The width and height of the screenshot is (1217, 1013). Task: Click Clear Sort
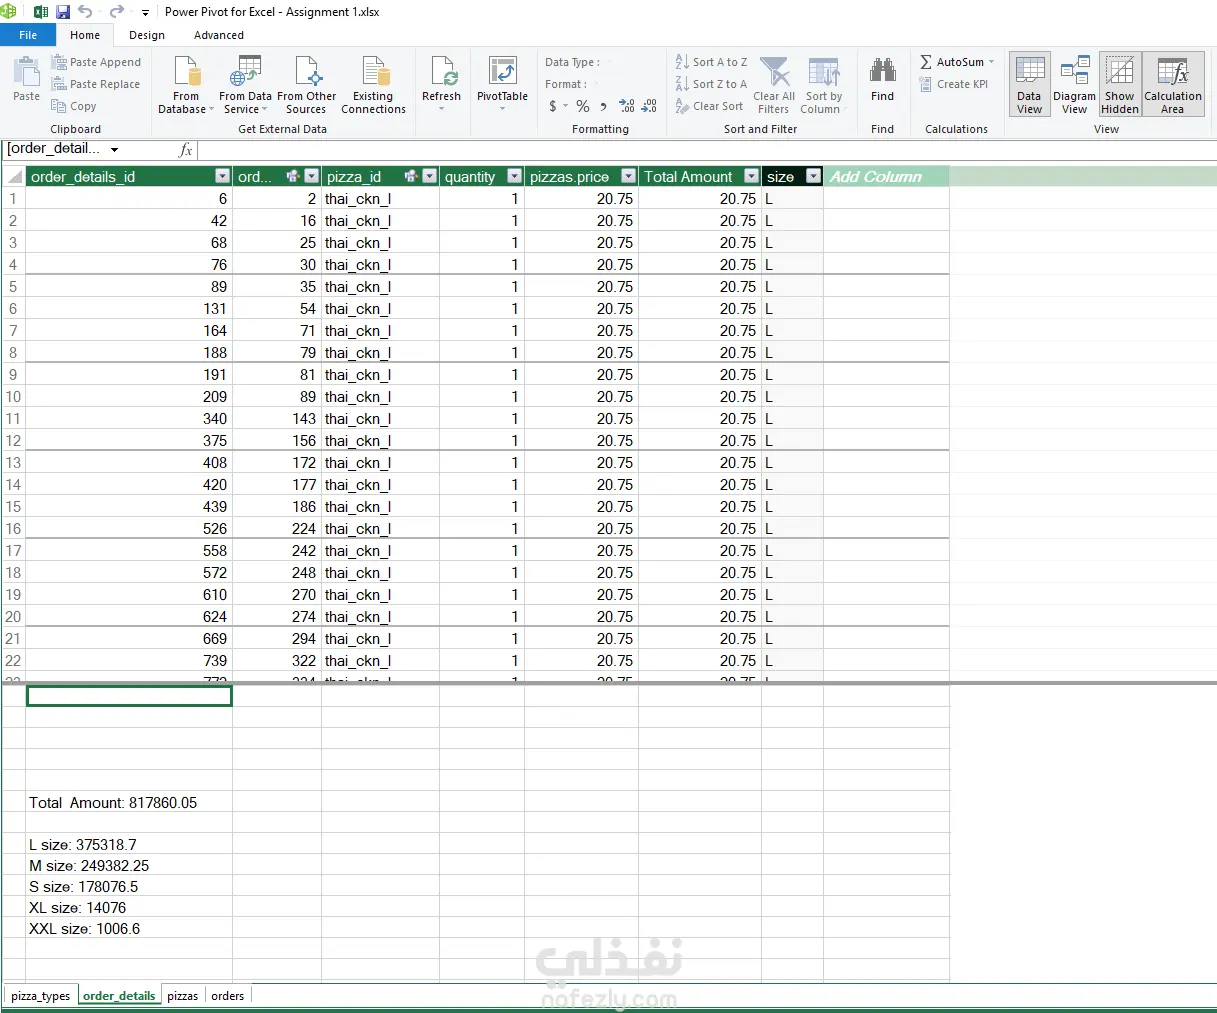(x=709, y=106)
